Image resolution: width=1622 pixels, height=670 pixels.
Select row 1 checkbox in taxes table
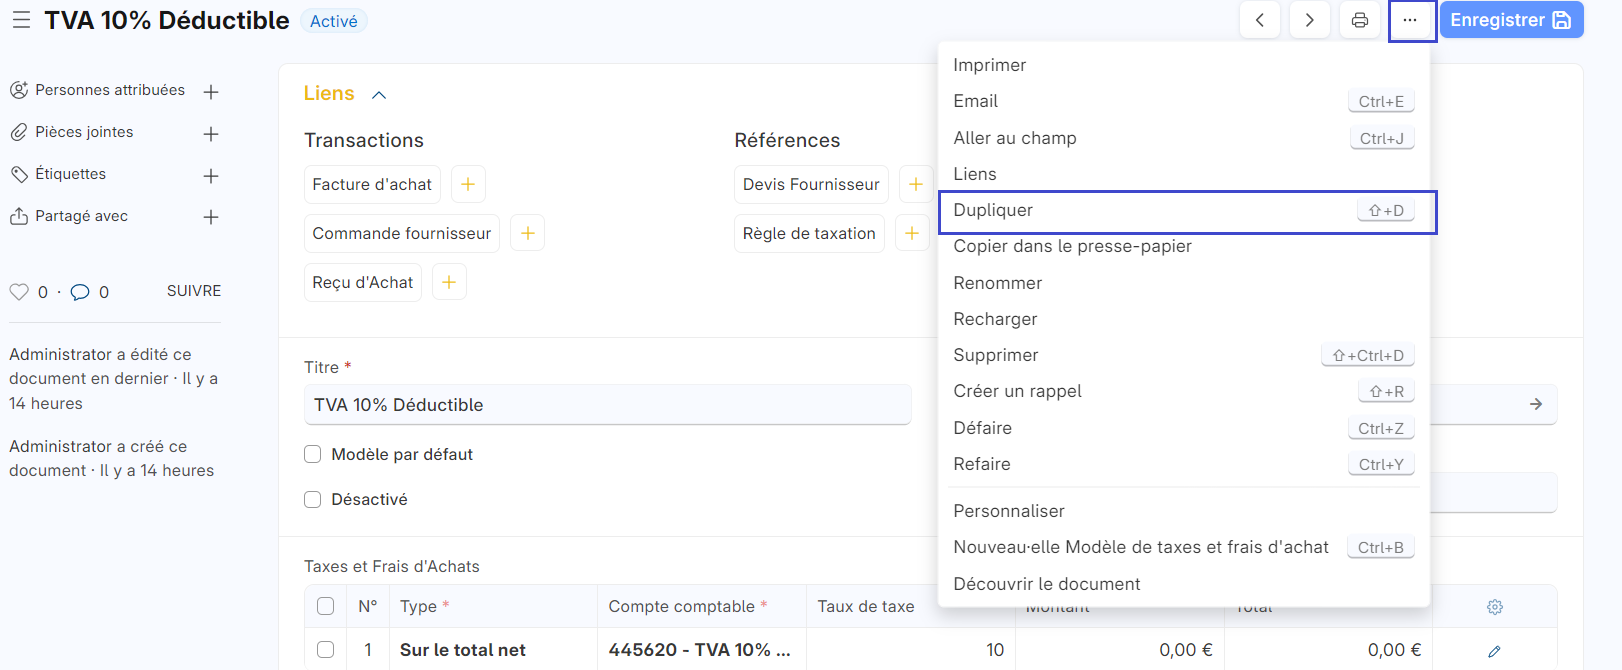click(x=325, y=650)
